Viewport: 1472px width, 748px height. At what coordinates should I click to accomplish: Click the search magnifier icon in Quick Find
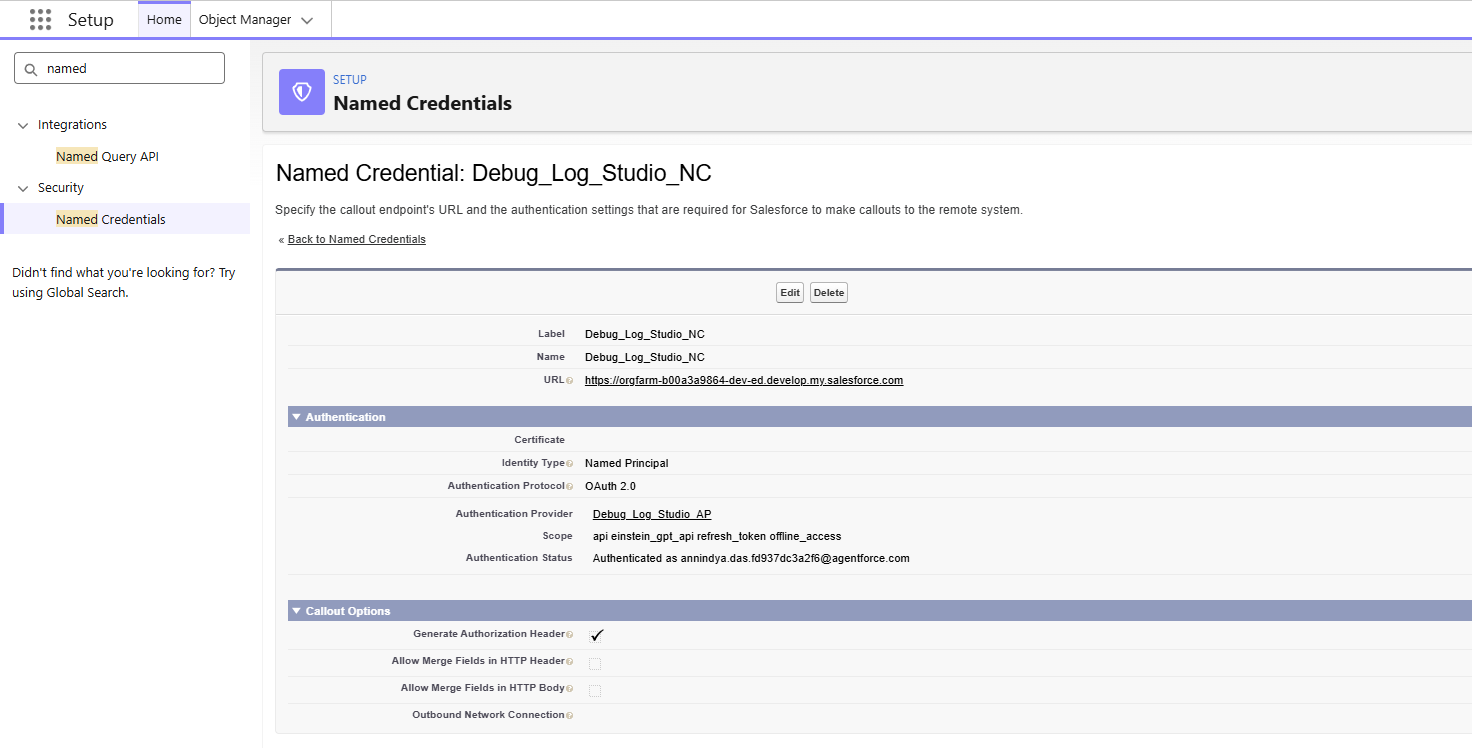[30, 69]
